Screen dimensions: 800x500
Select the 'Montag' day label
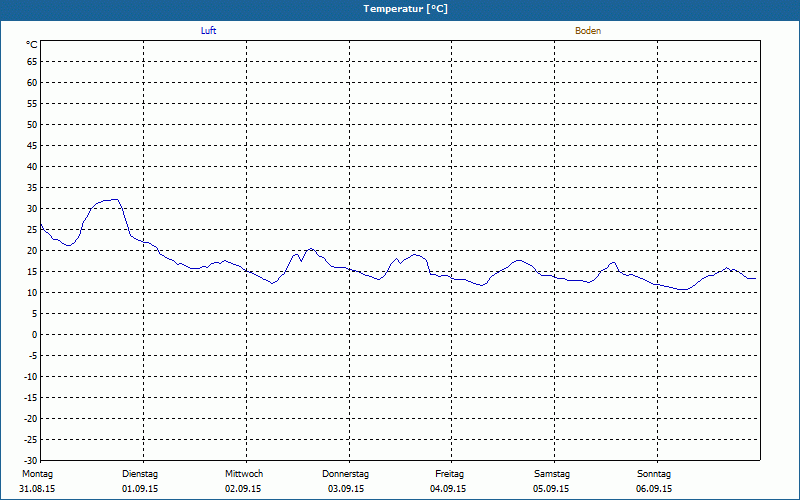click(37, 474)
